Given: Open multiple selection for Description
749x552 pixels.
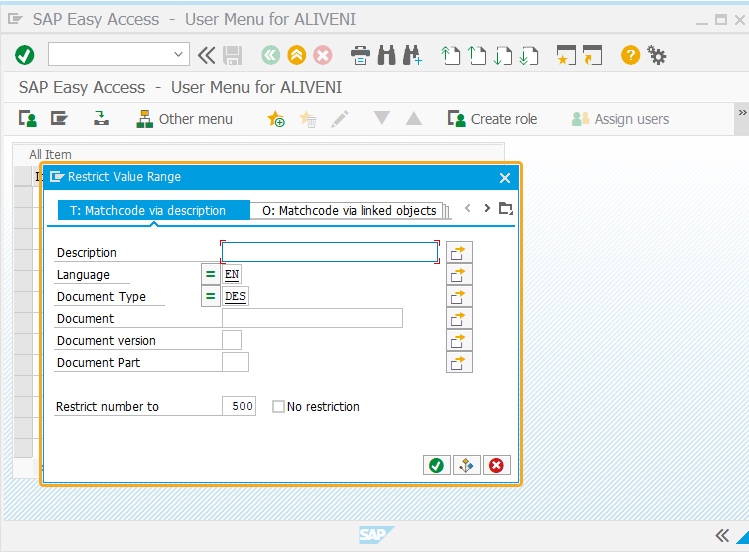Looking at the screenshot, I should click(x=459, y=252).
